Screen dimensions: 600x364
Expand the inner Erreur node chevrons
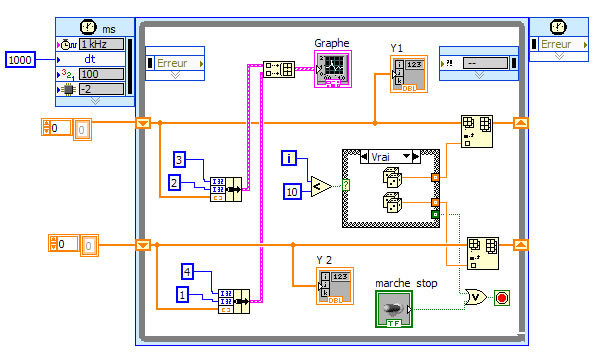coord(175,75)
